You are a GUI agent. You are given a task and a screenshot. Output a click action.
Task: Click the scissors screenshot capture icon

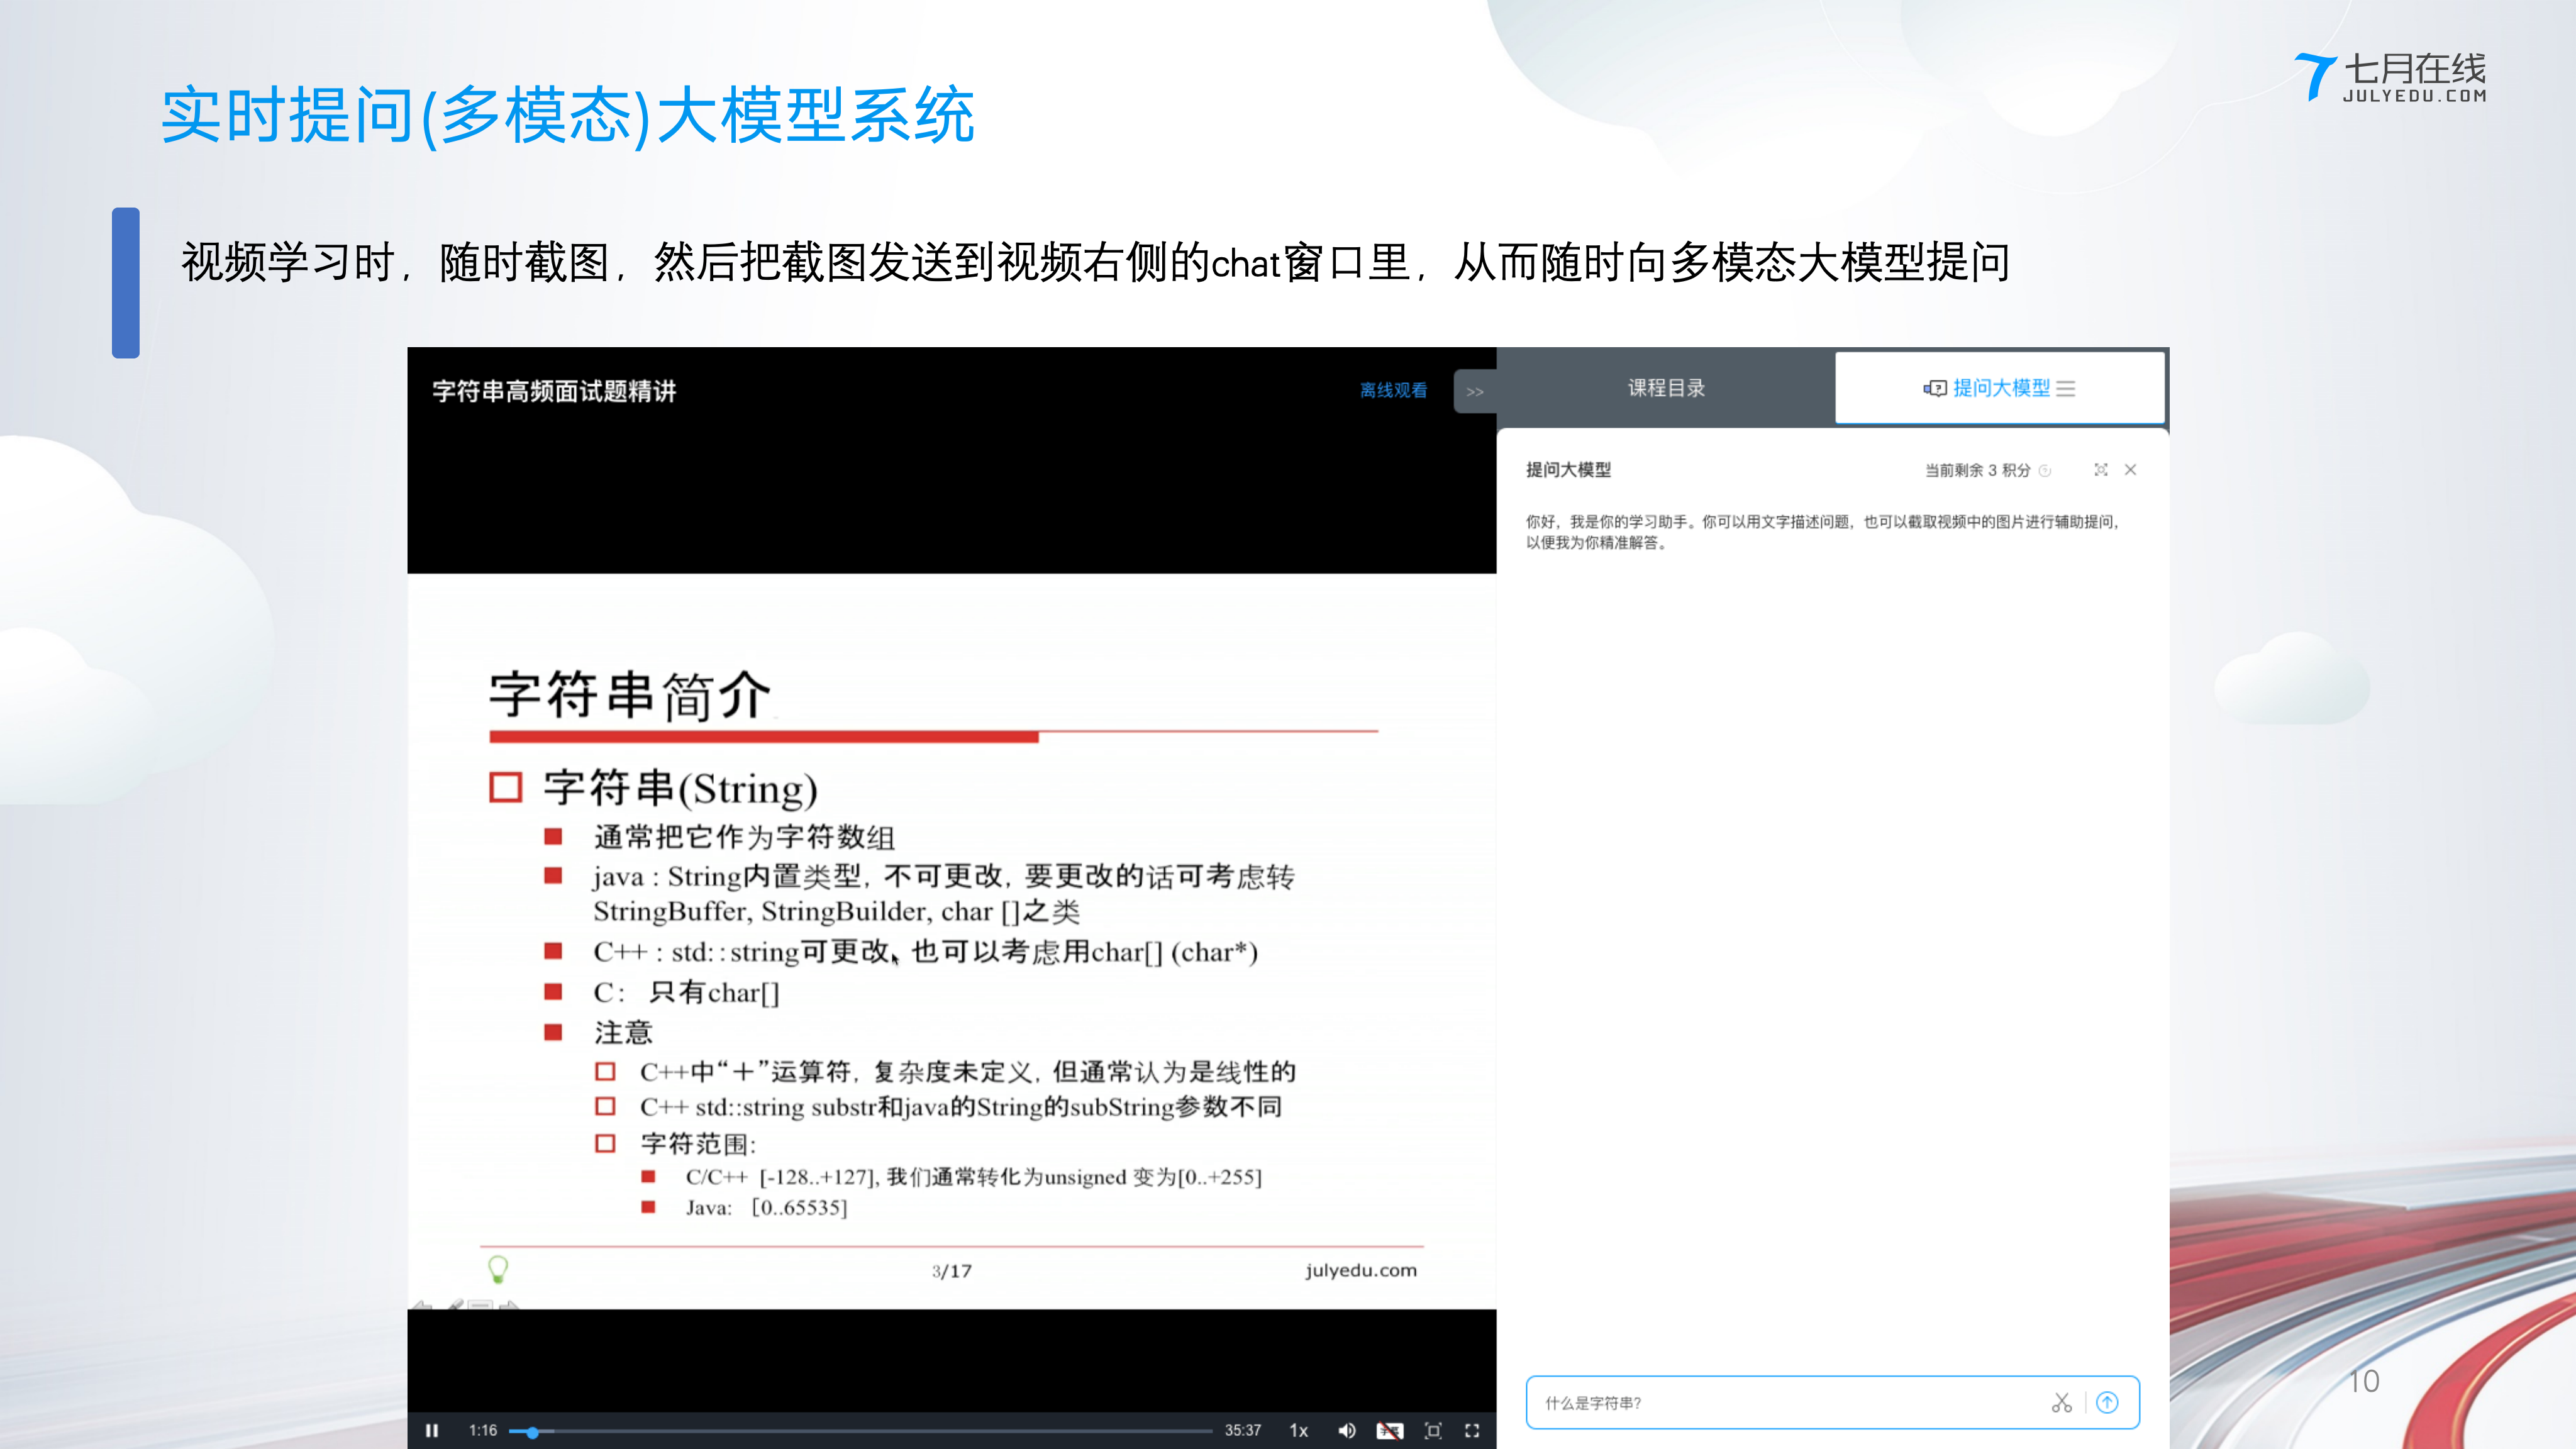coord(2061,1402)
